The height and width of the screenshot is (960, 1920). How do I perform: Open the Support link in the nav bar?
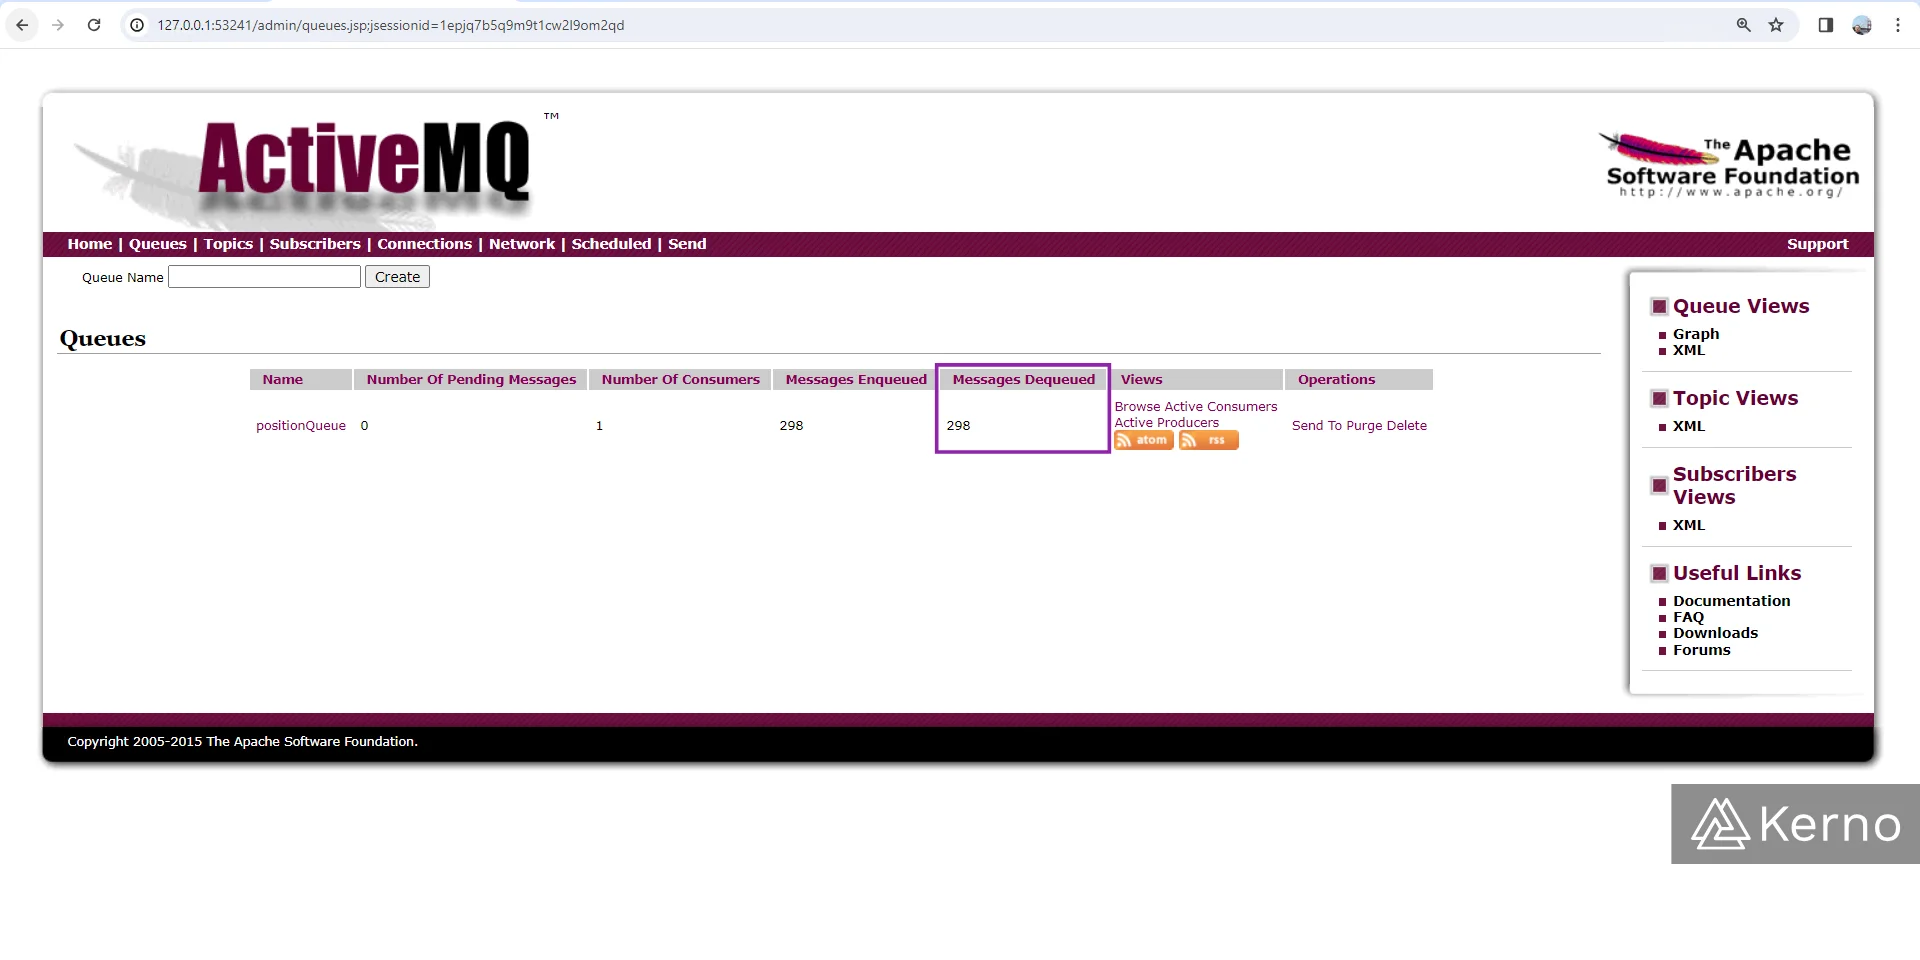(x=1818, y=244)
